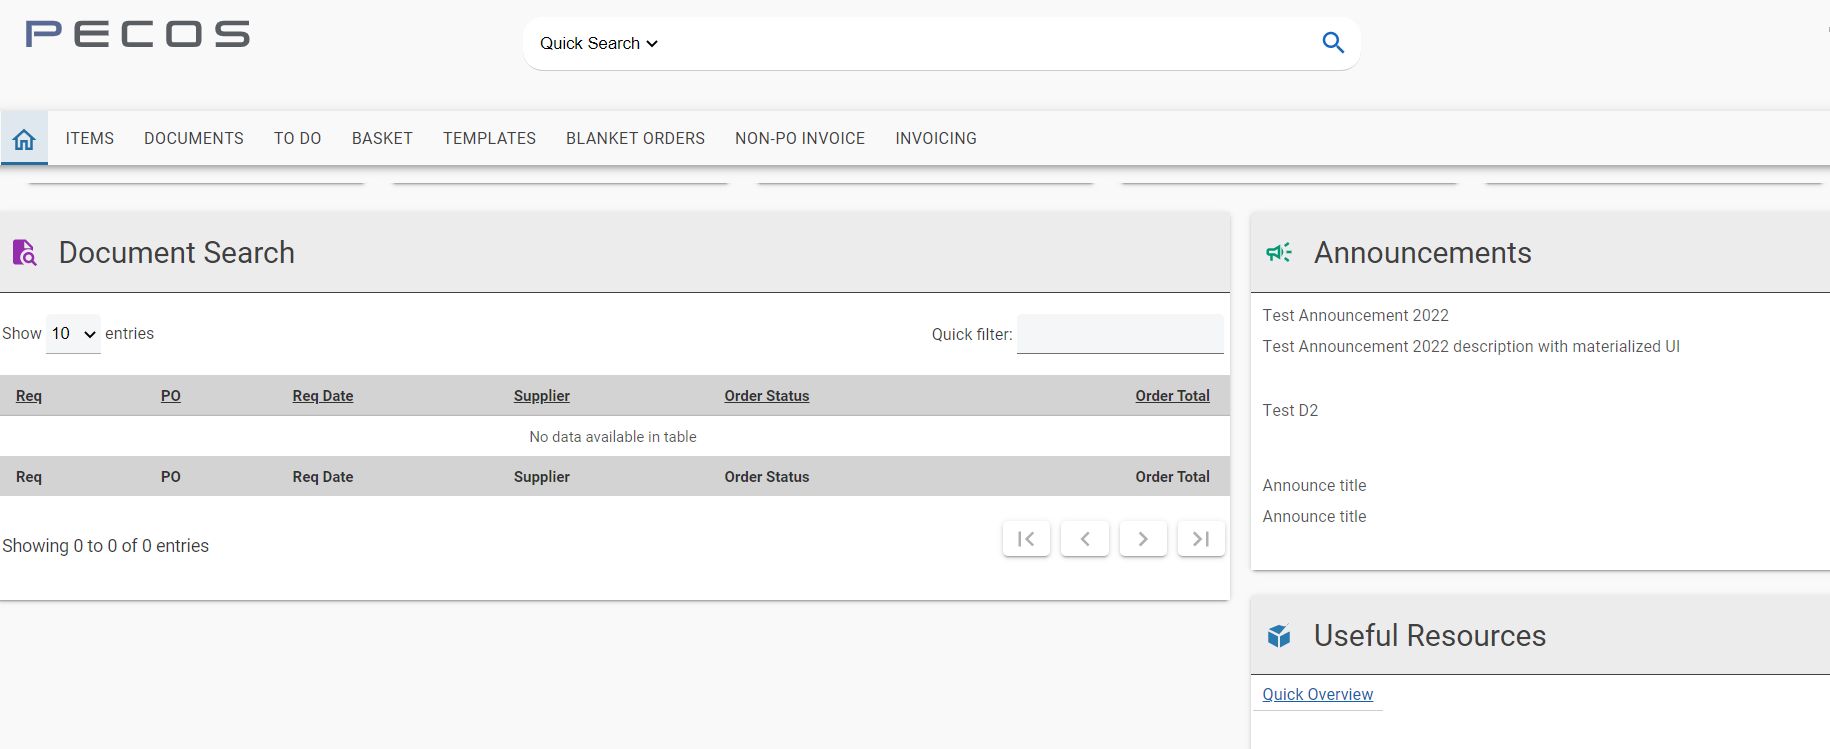Click the search magnifier icon
The height and width of the screenshot is (749, 1830).
[x=1332, y=43]
